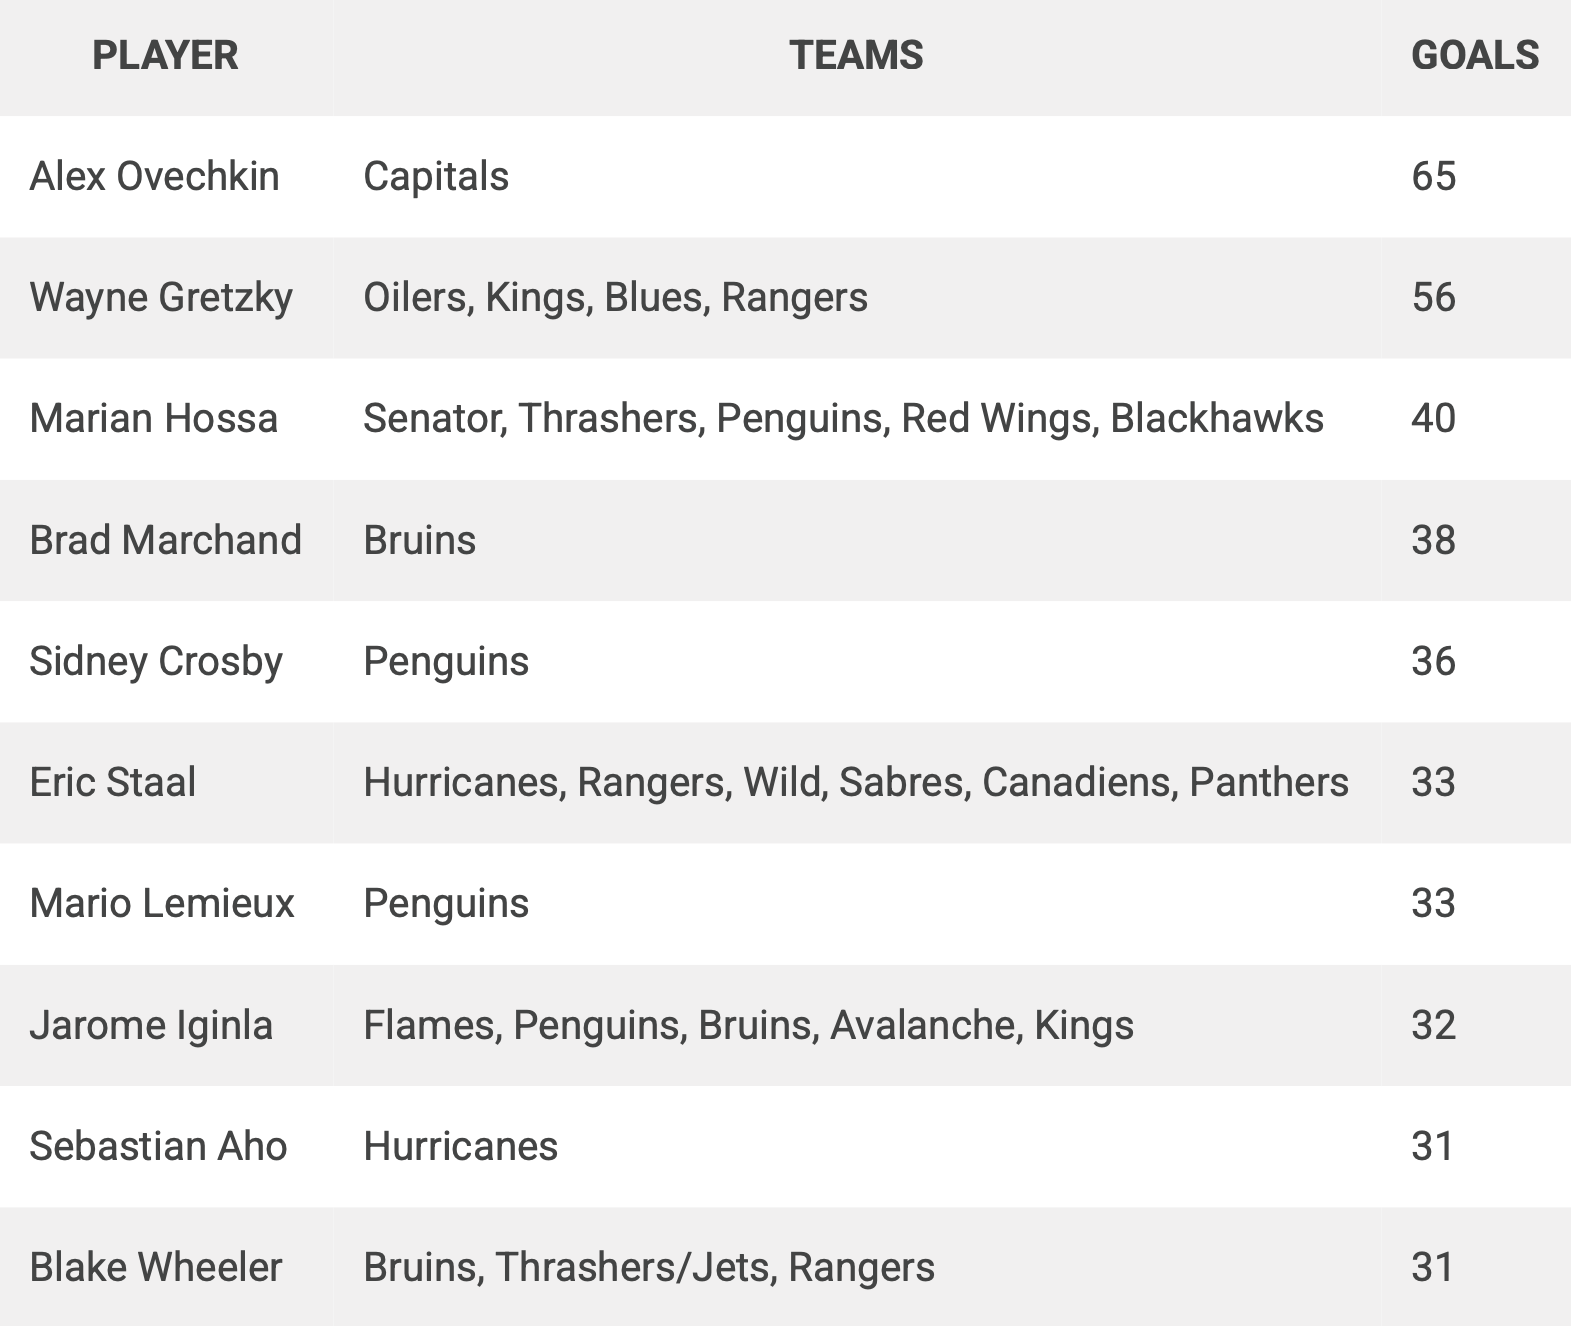The width and height of the screenshot is (1581, 1326).
Task: Click the Capitals team cell
Action: pos(436,176)
